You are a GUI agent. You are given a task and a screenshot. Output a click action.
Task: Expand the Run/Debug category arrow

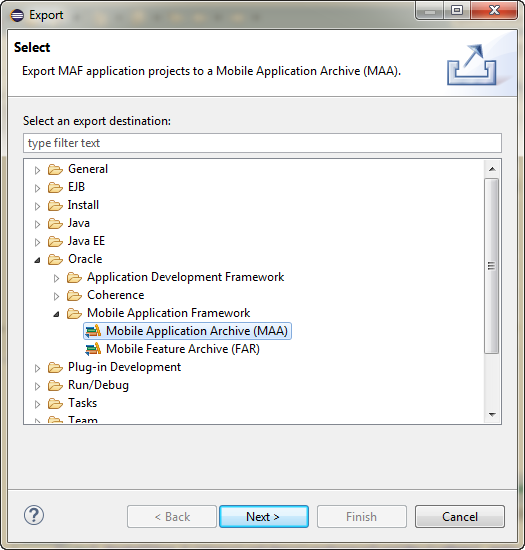(37, 386)
